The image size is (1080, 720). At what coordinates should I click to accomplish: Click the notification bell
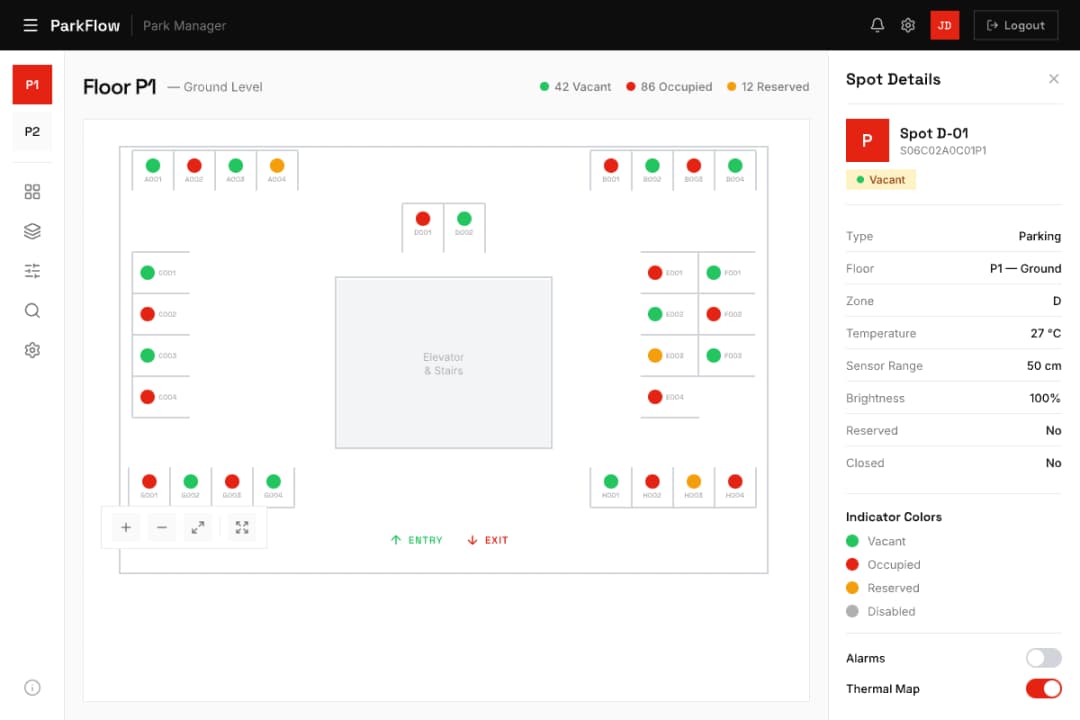pyautogui.click(x=877, y=24)
